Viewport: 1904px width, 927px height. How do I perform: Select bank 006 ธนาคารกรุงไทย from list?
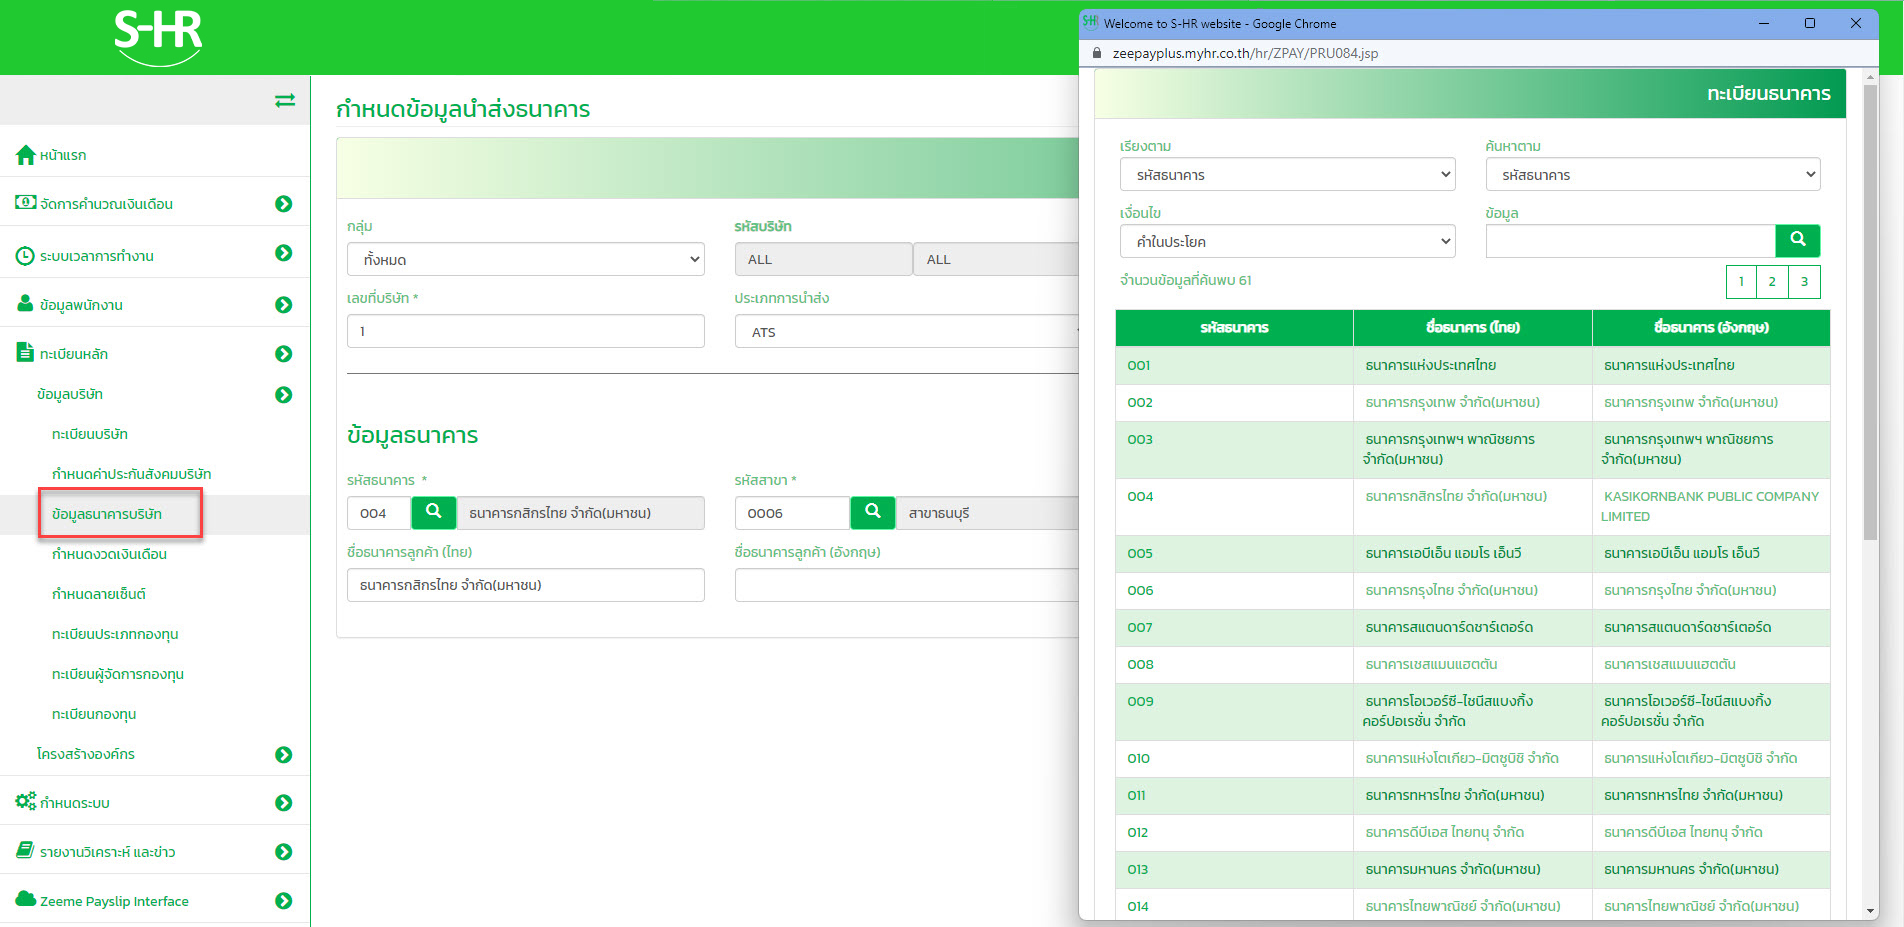[x=1472, y=590]
